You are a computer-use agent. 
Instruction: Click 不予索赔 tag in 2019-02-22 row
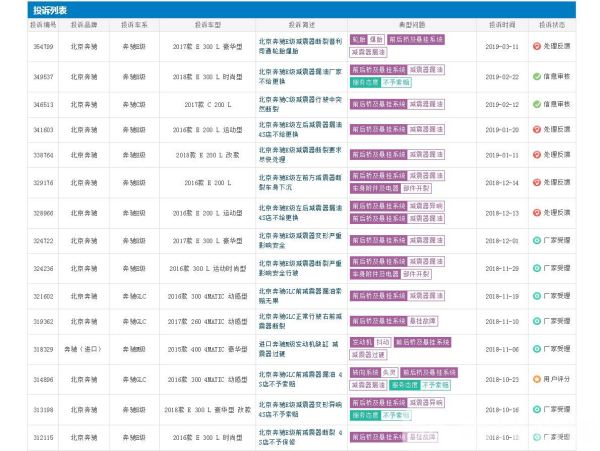[x=396, y=82]
